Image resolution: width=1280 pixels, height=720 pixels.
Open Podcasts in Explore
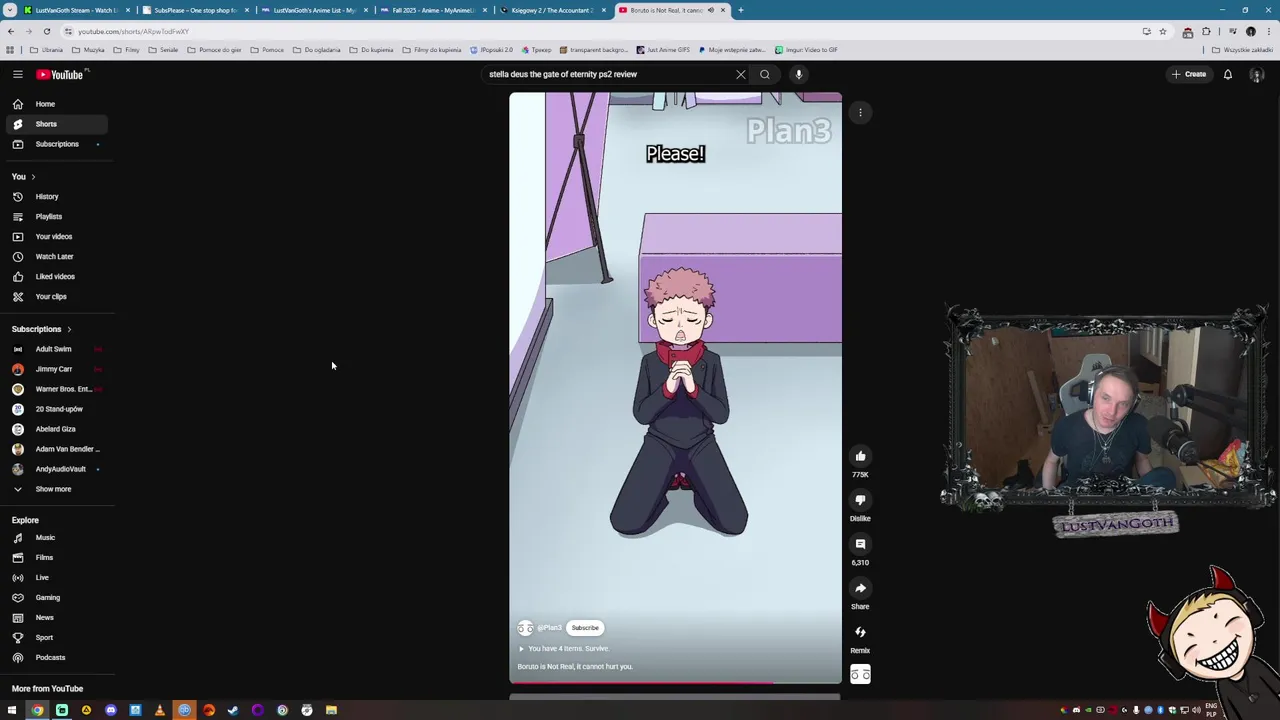click(56, 658)
